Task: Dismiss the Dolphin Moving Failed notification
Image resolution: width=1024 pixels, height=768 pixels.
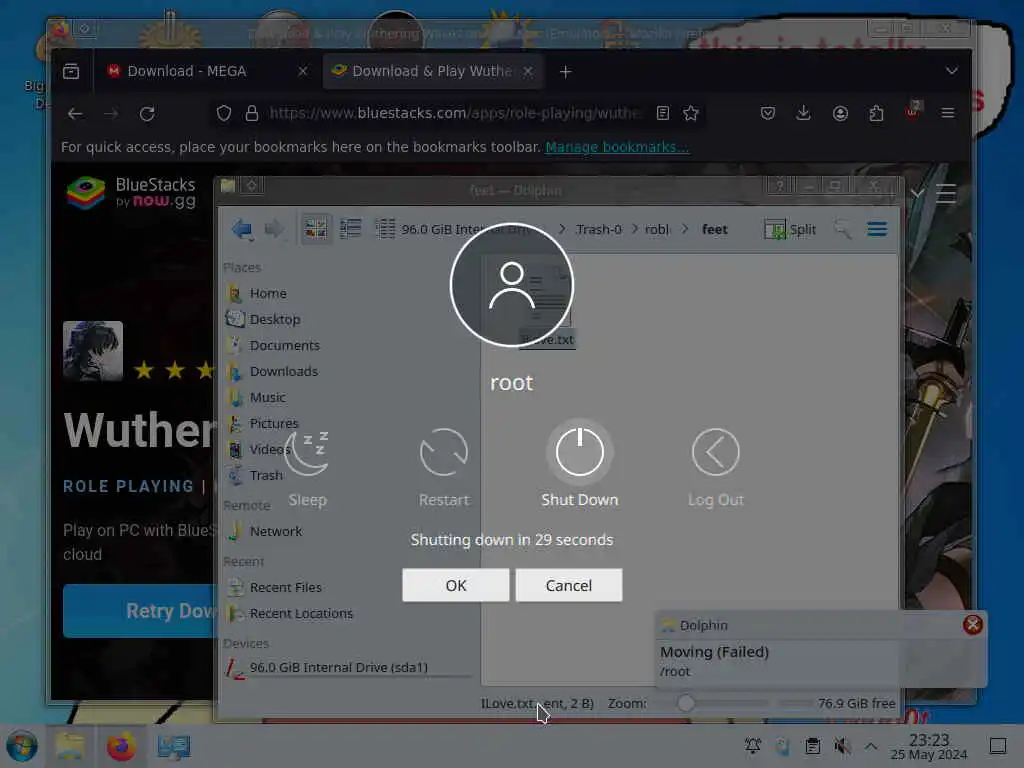Action: pyautogui.click(x=972, y=625)
